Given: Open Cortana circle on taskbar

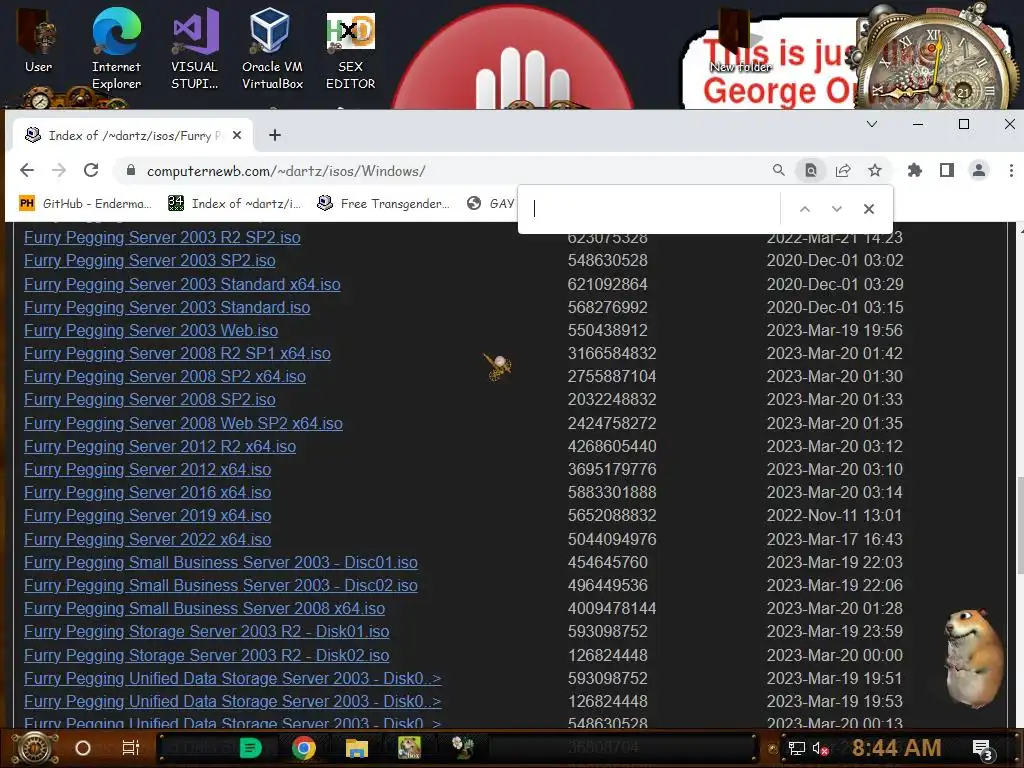Looking at the screenshot, I should (x=83, y=748).
